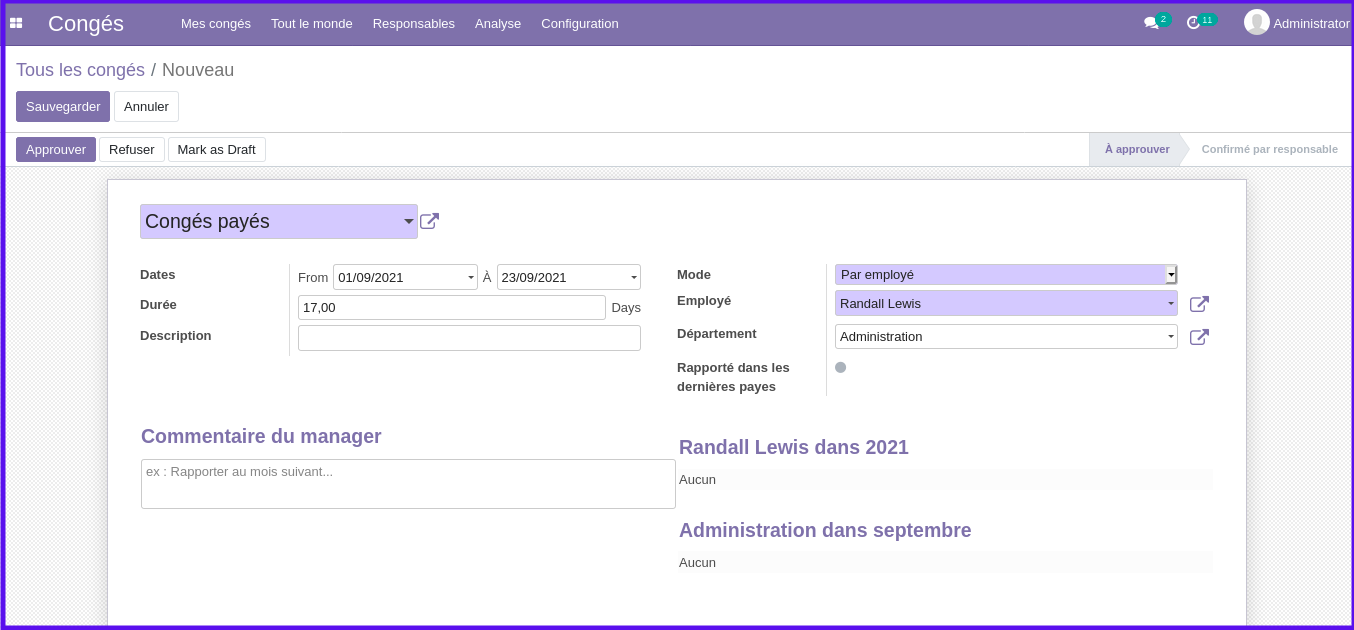
Task: Open the apps grid menu icon
Action: [x=16, y=23]
